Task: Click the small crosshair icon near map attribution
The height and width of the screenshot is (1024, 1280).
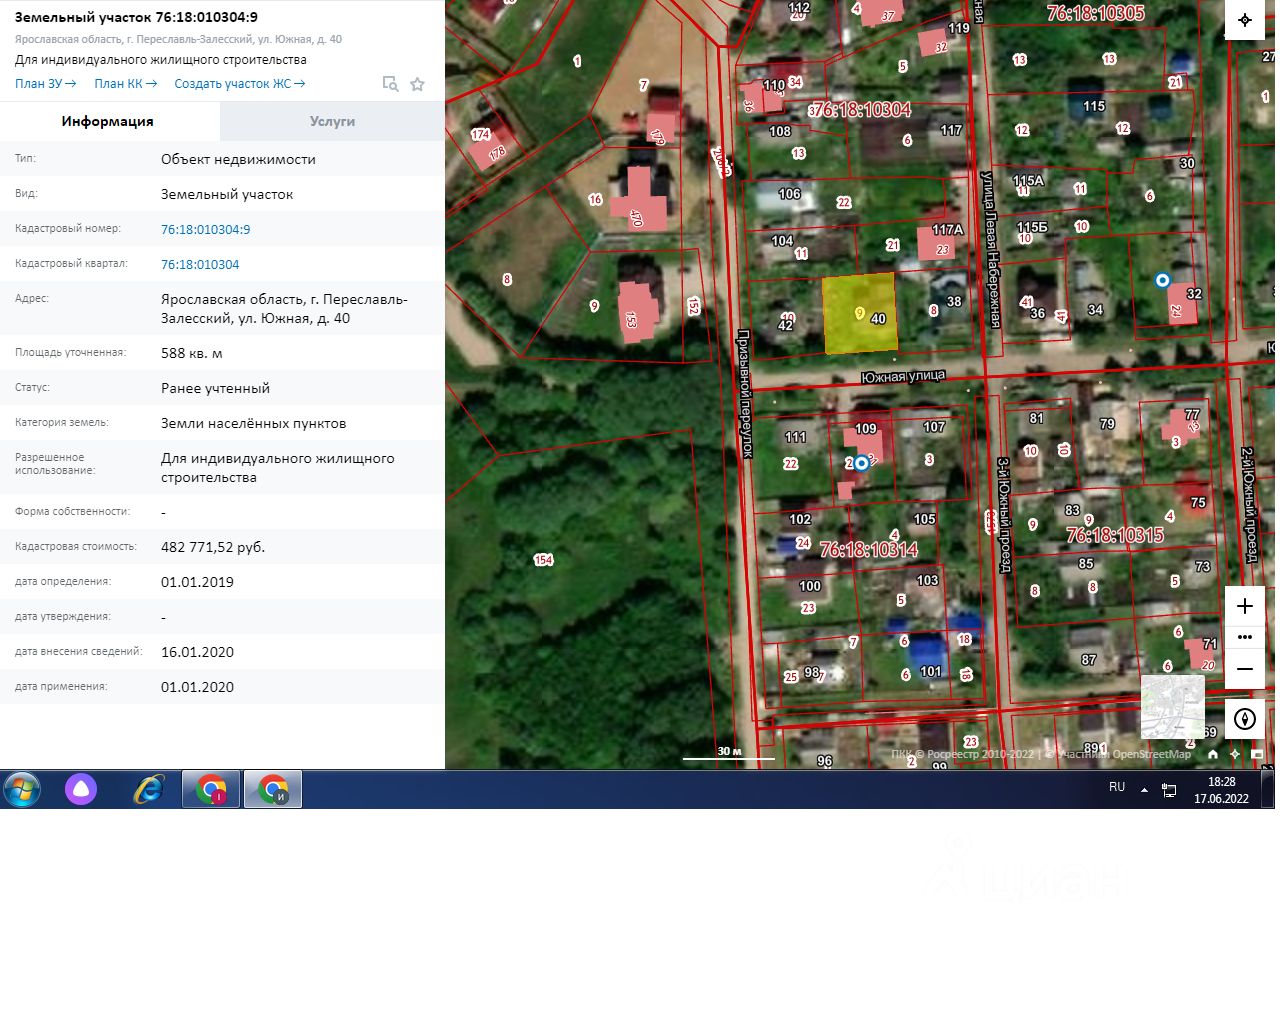Action: pyautogui.click(x=1235, y=754)
